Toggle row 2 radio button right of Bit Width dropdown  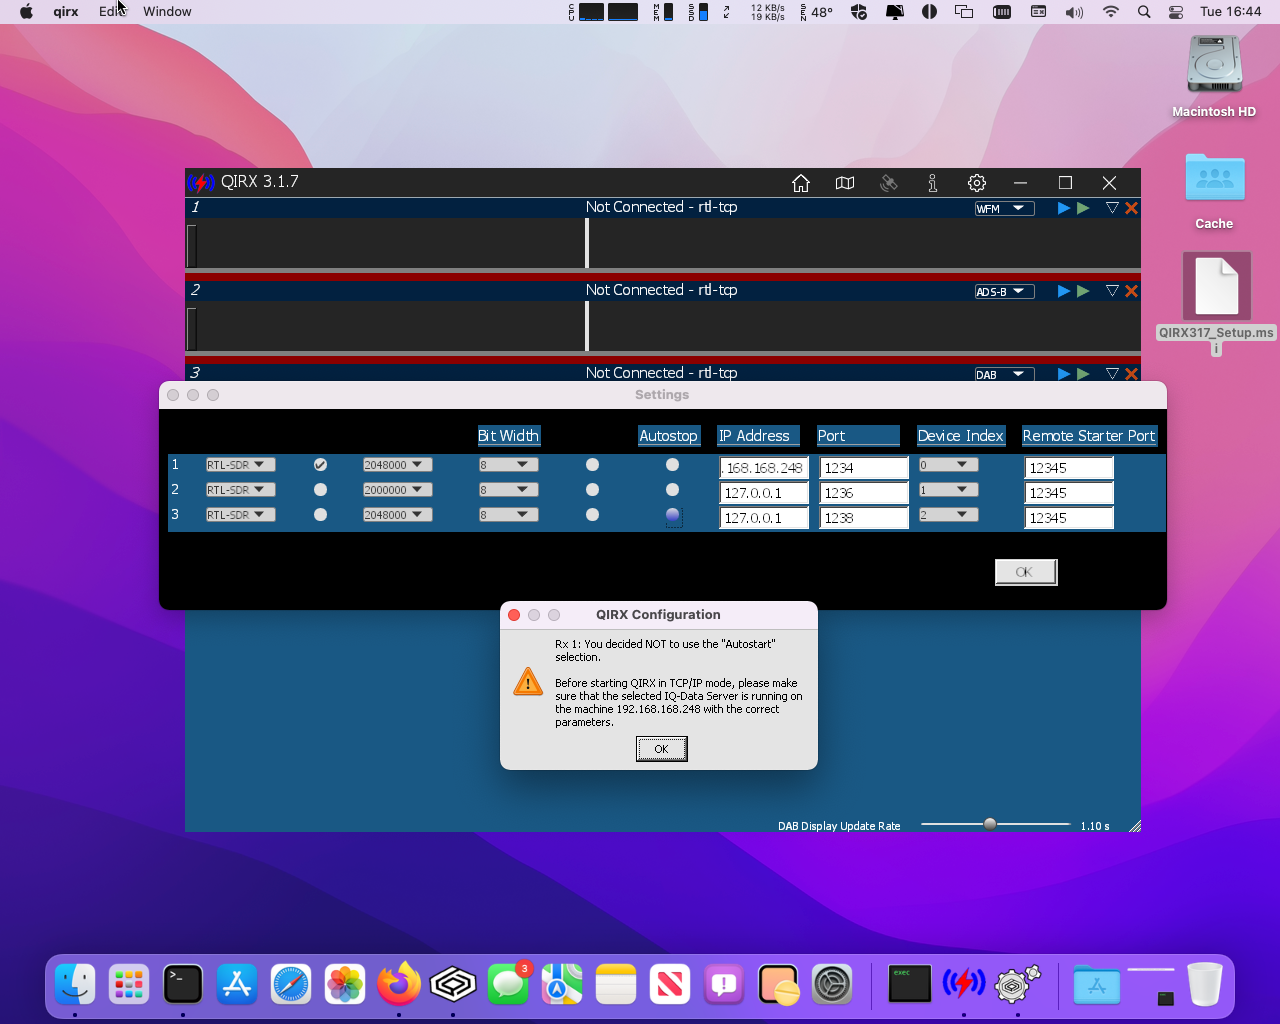coord(592,490)
